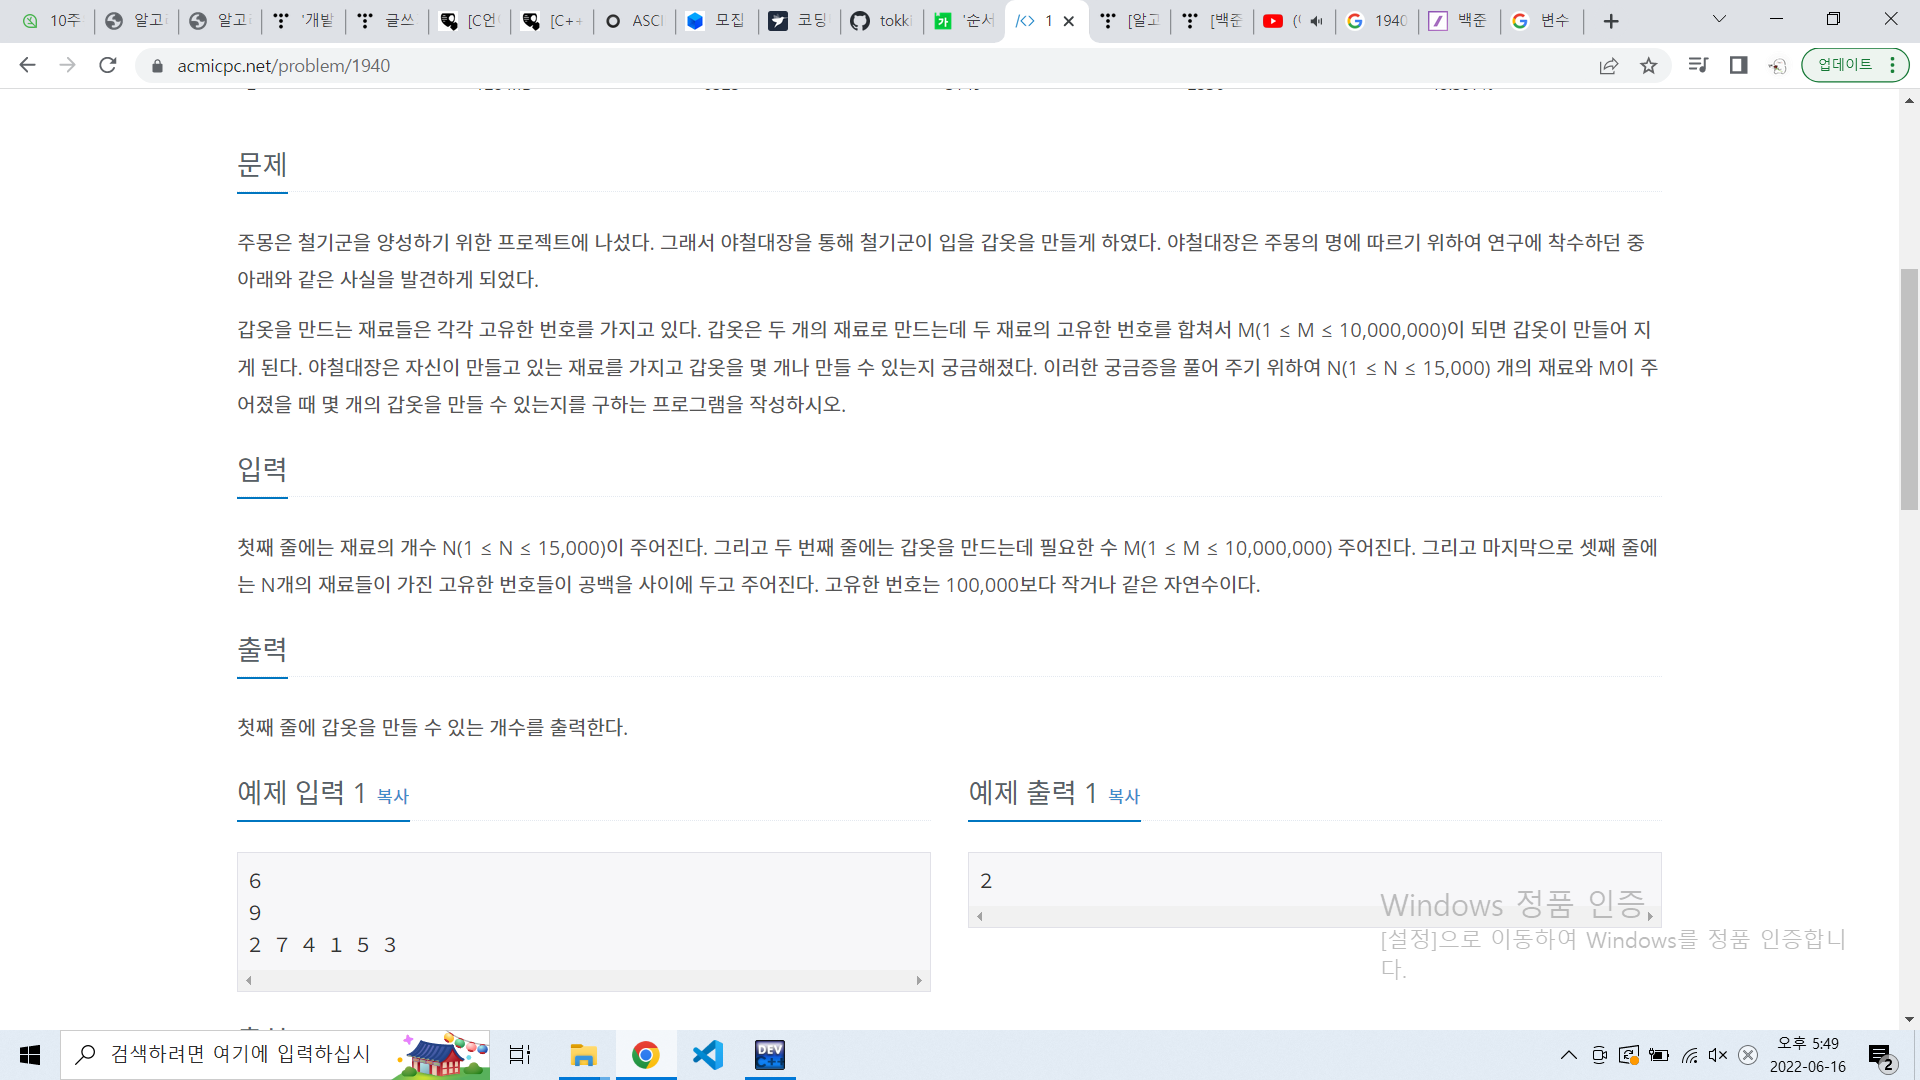Viewport: 1920px width, 1080px height.
Task: Show hidden system tray icons
Action: click(1568, 1055)
